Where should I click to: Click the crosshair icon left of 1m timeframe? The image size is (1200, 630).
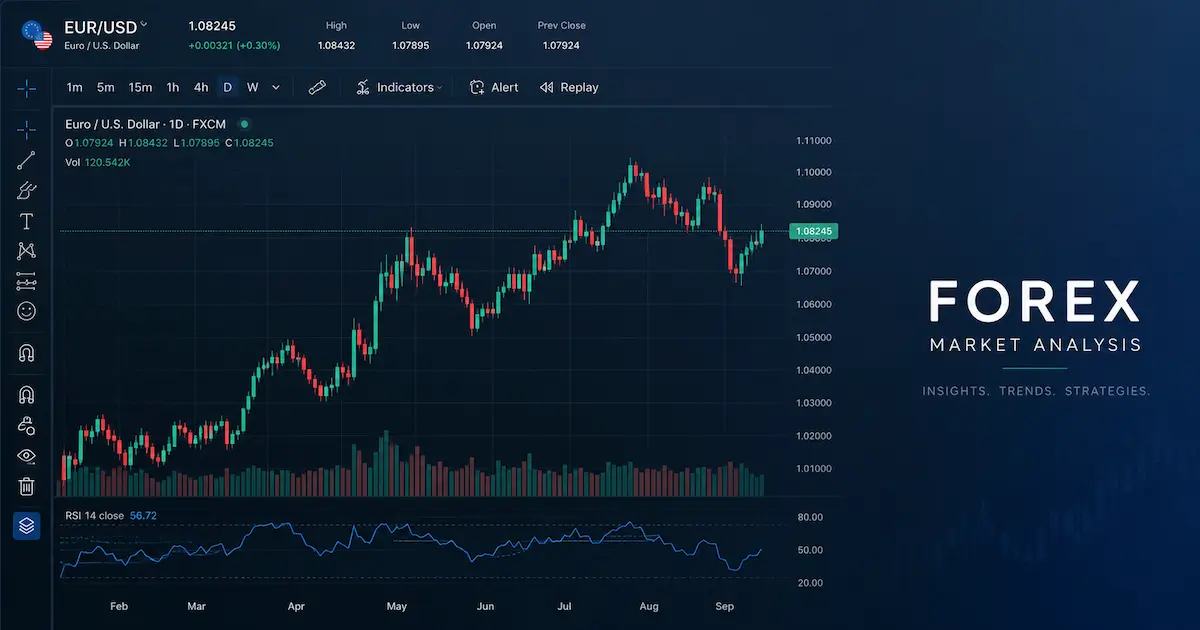27,88
